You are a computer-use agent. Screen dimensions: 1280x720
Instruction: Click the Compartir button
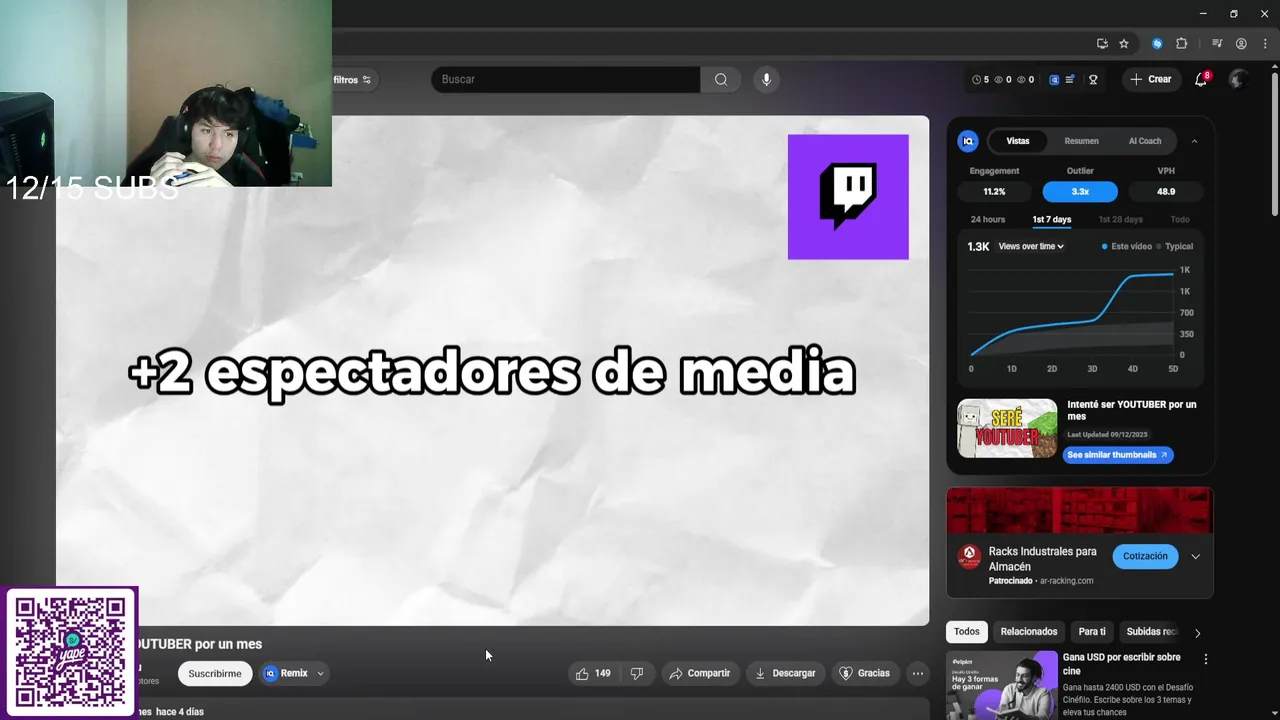[700, 673]
